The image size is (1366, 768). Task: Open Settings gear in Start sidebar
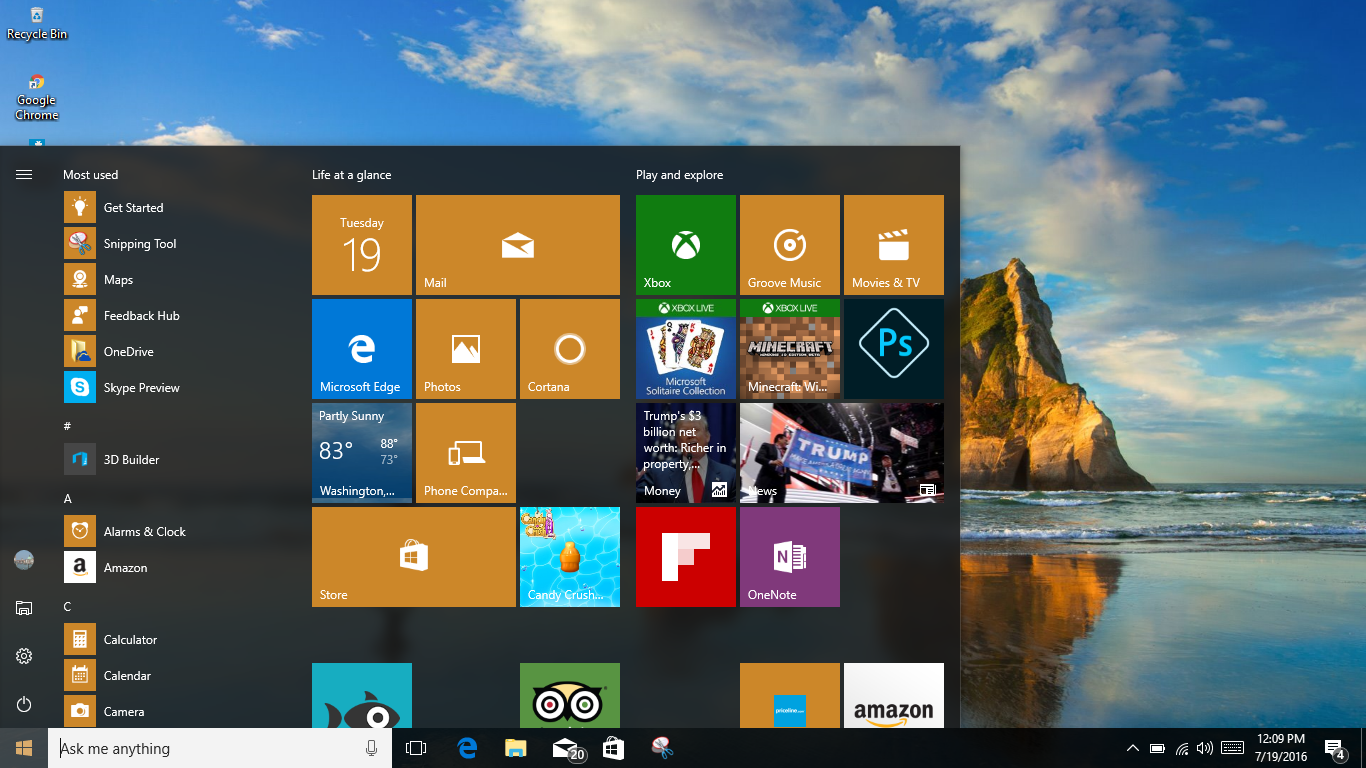tap(24, 656)
